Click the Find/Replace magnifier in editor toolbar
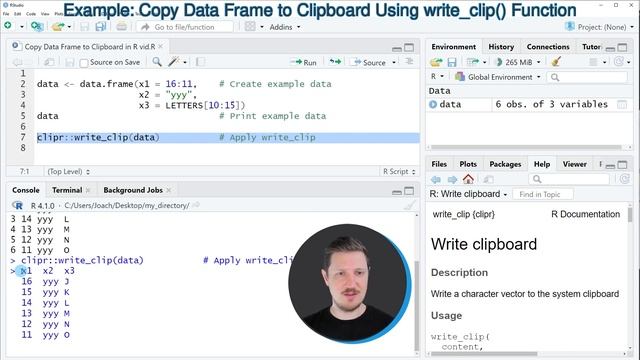Viewport: 640px width, 360px height. coord(157,62)
